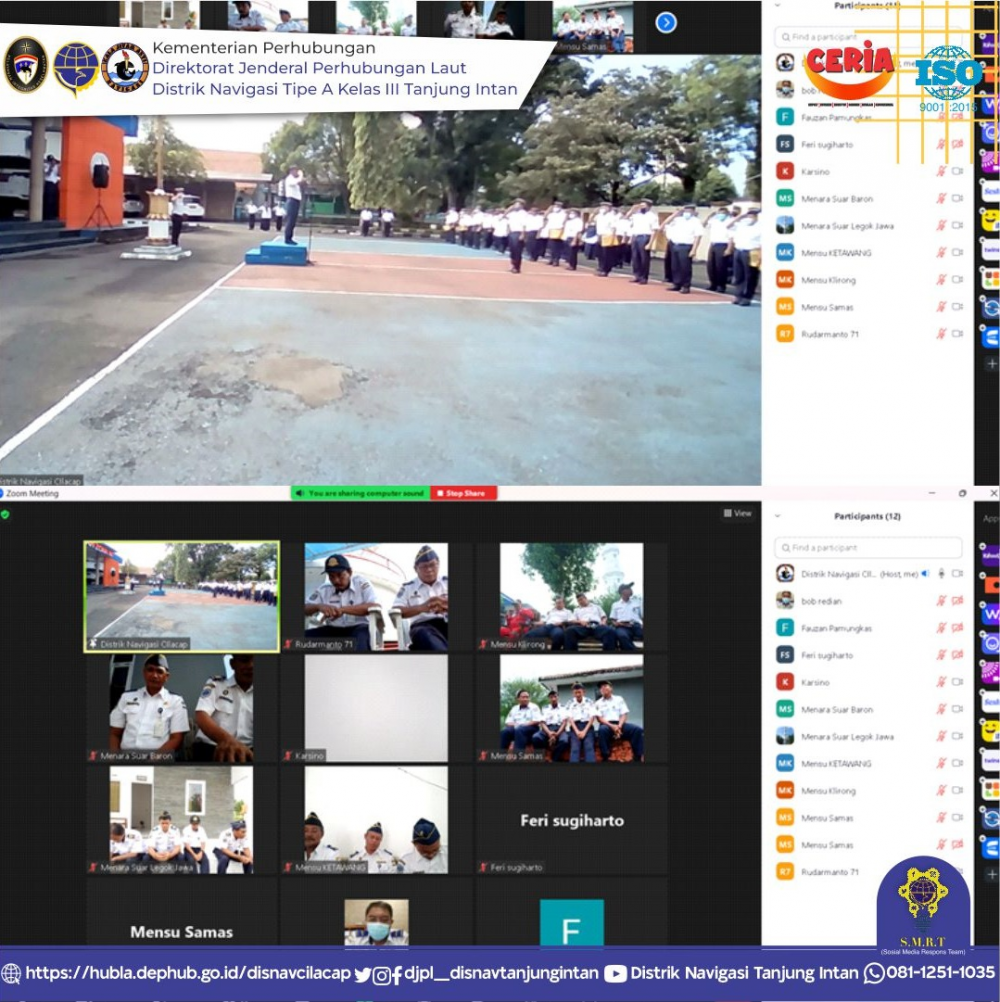The width and height of the screenshot is (1000, 1002).
Task: Select Rudarmanto 71 row in upper participants list
Action: click(x=869, y=334)
